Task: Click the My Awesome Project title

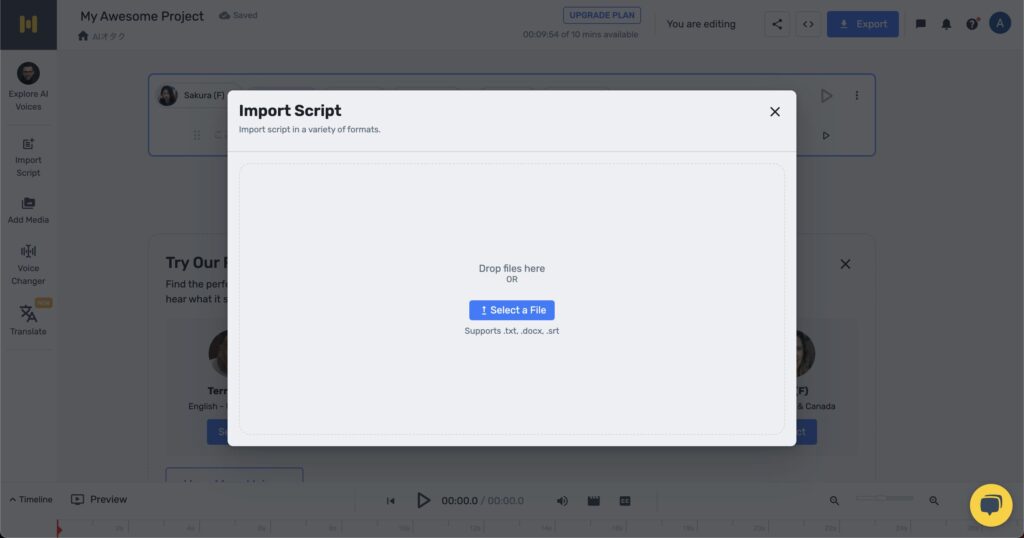Action: click(x=142, y=16)
